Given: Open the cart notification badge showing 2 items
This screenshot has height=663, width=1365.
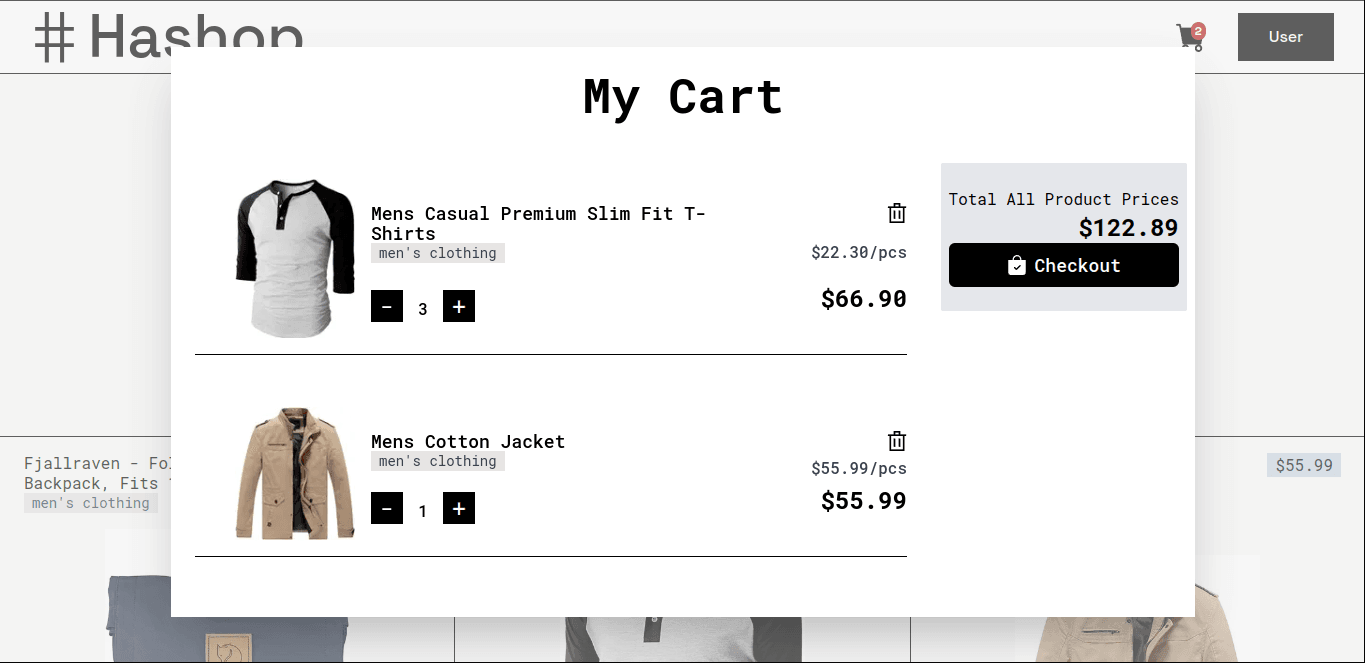Looking at the screenshot, I should 1197,29.
